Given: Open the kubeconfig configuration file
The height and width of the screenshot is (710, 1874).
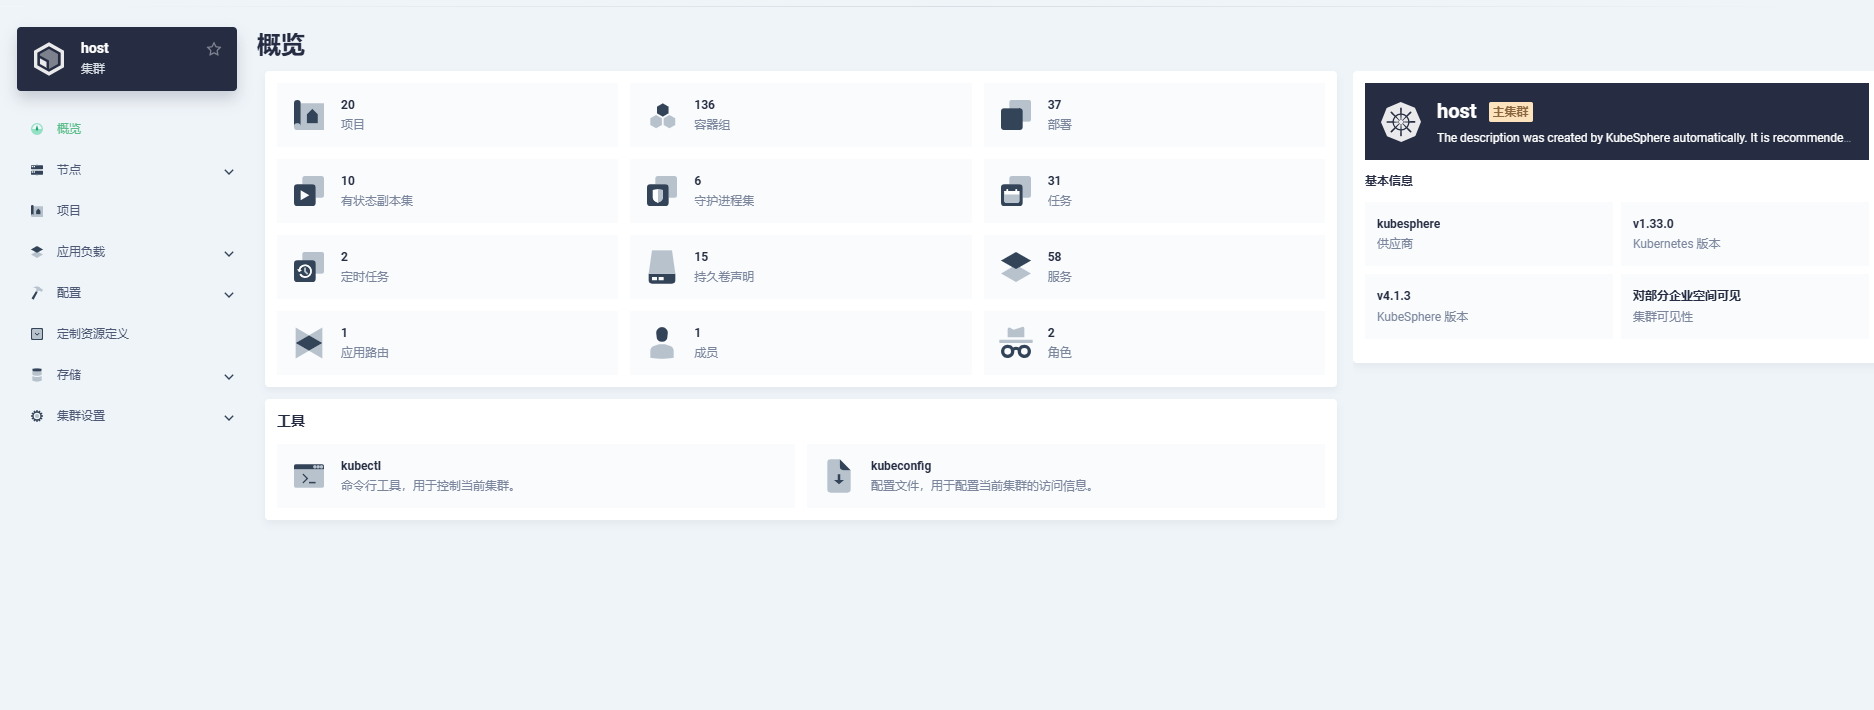Looking at the screenshot, I should tap(1066, 476).
